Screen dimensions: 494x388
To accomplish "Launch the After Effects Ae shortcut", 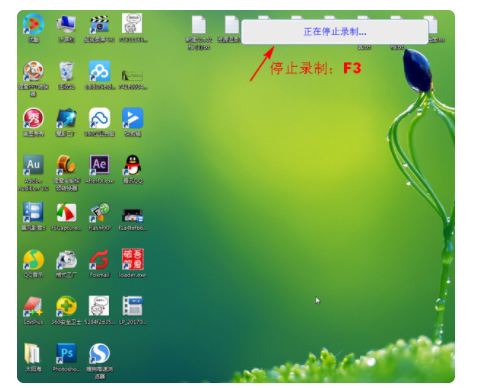I will click(99, 165).
